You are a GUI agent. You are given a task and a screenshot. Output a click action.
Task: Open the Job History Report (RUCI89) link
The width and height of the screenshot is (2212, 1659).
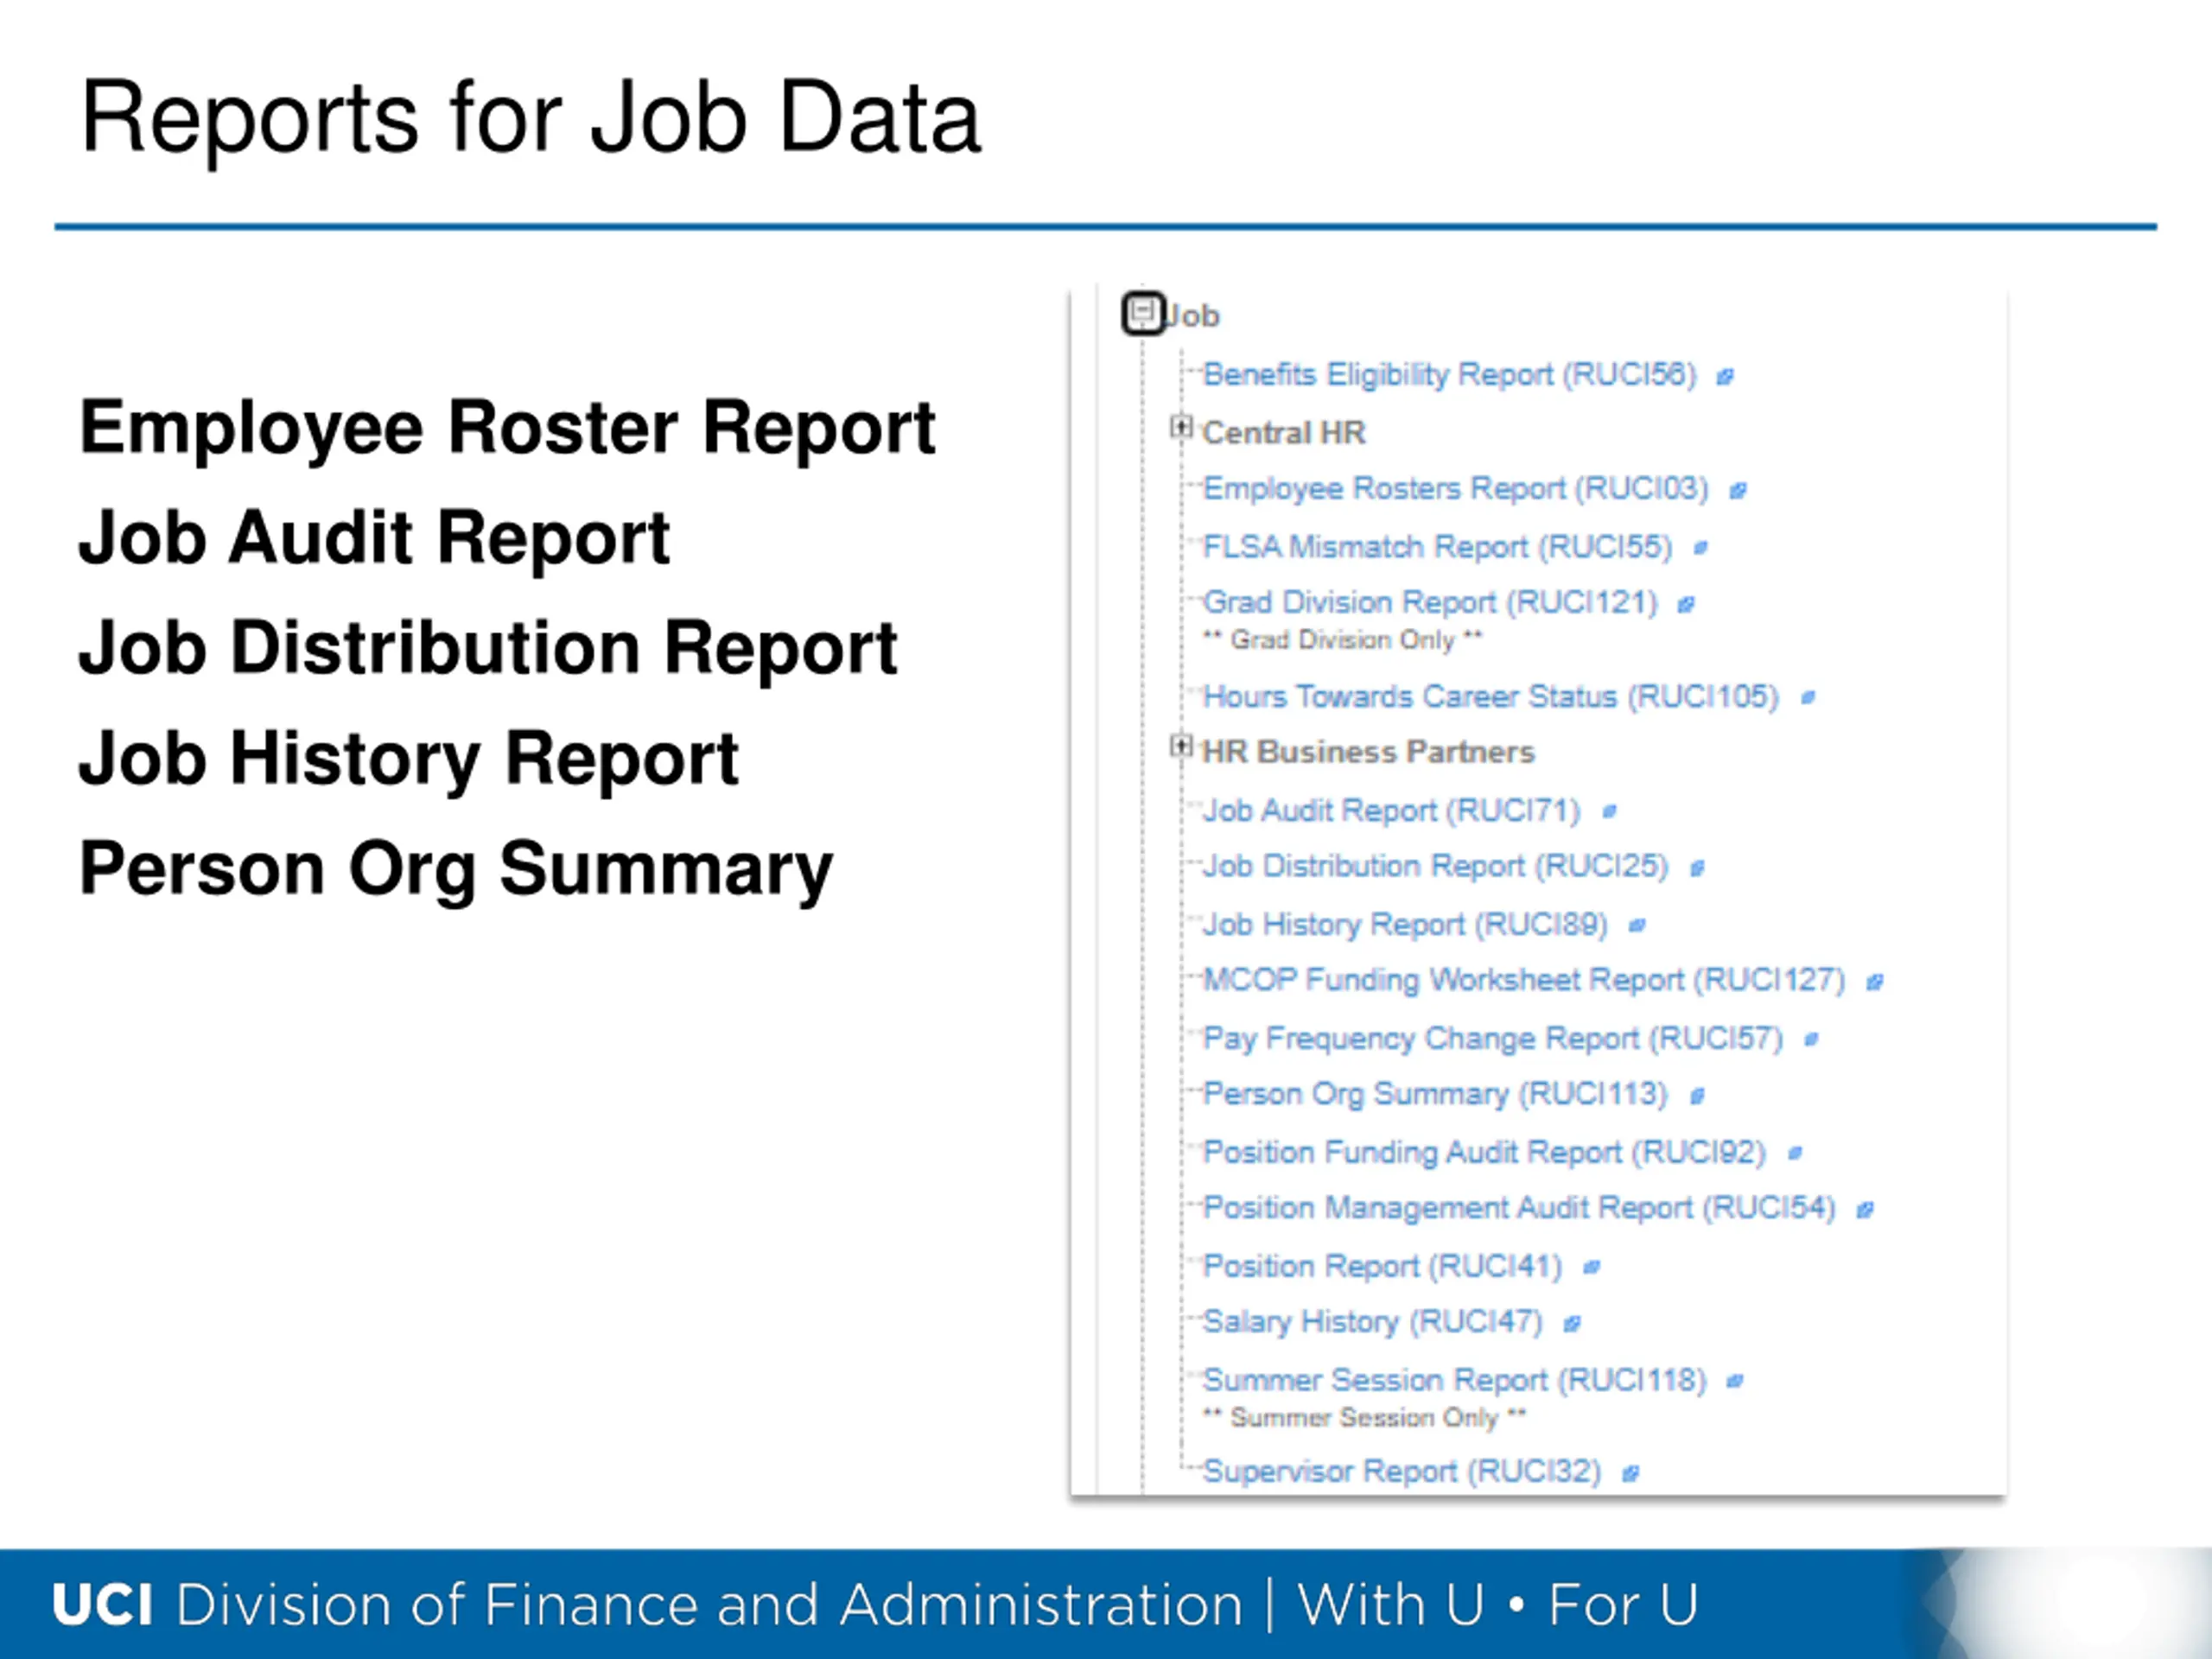tap(1405, 924)
